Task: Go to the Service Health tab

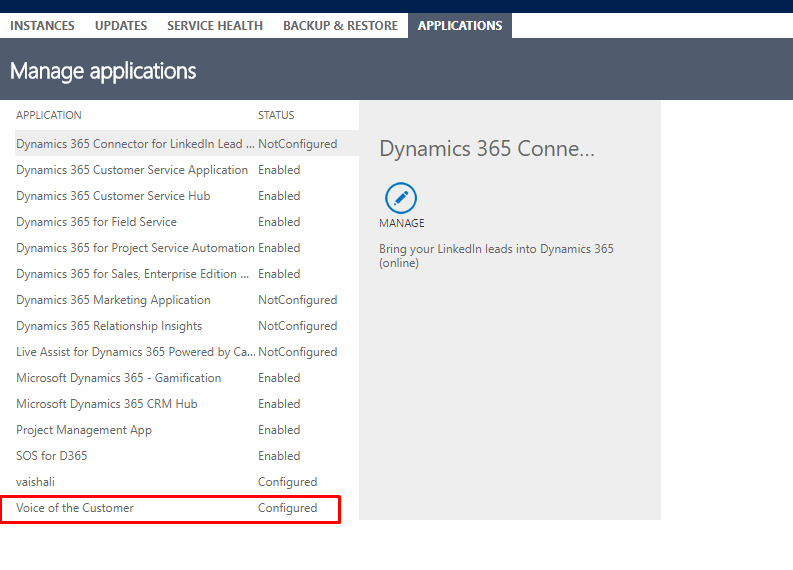Action: point(215,26)
